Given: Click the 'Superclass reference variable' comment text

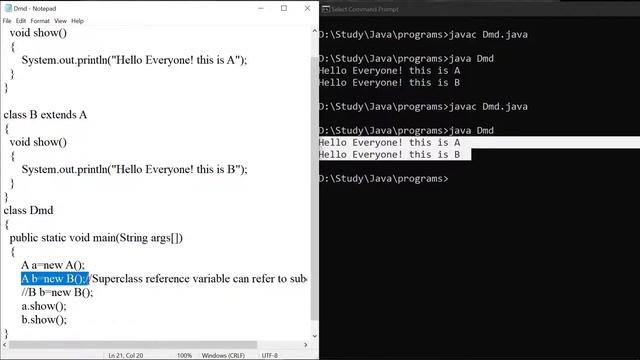Looking at the screenshot, I should click(199, 279).
